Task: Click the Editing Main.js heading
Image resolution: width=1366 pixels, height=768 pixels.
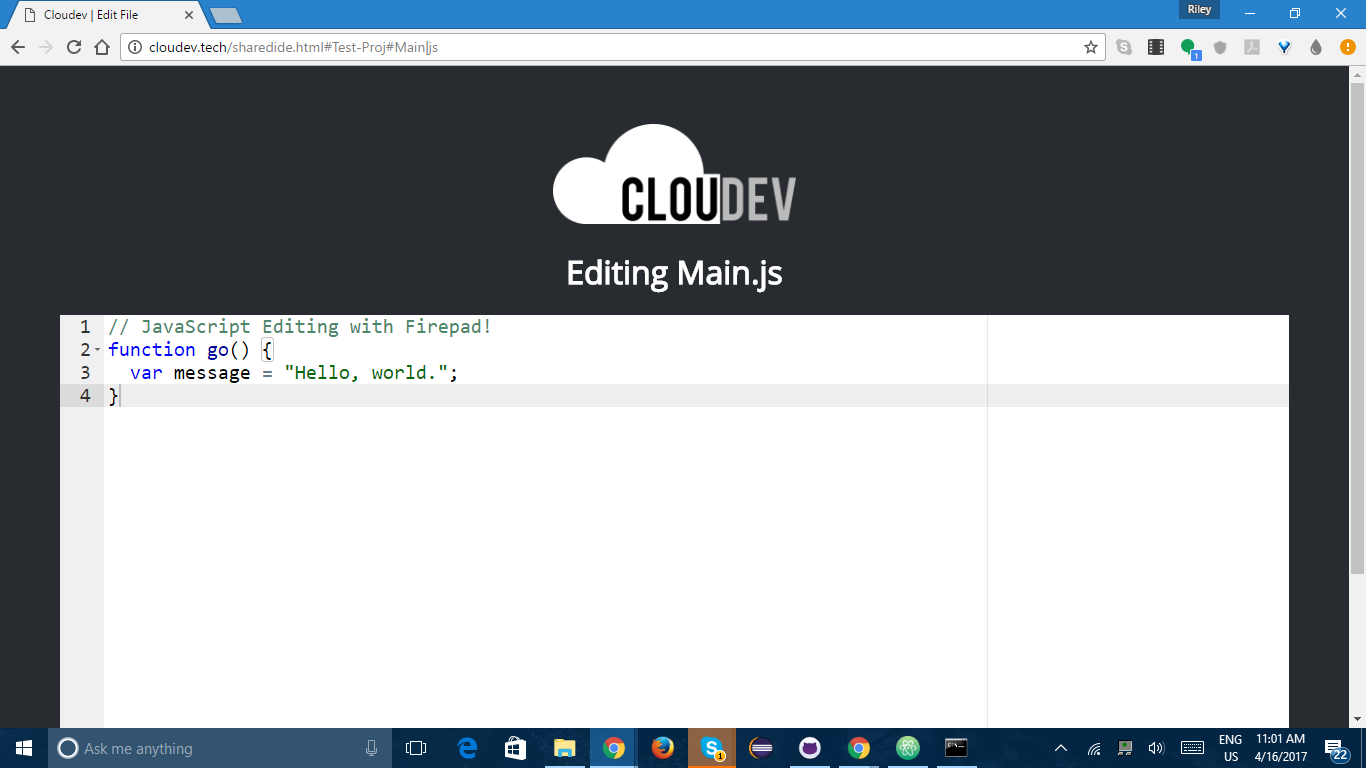Action: [674, 273]
